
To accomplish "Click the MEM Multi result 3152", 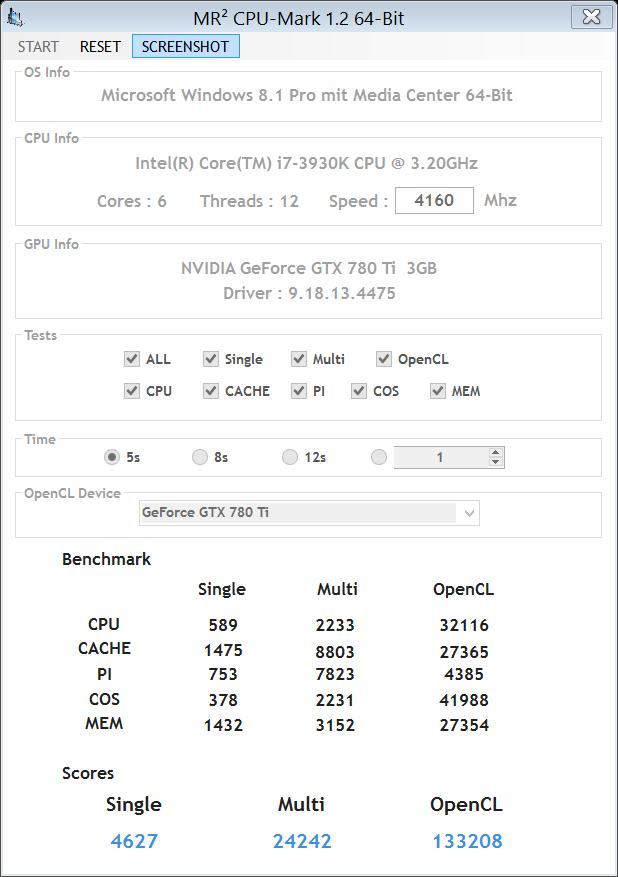I will (x=335, y=725).
